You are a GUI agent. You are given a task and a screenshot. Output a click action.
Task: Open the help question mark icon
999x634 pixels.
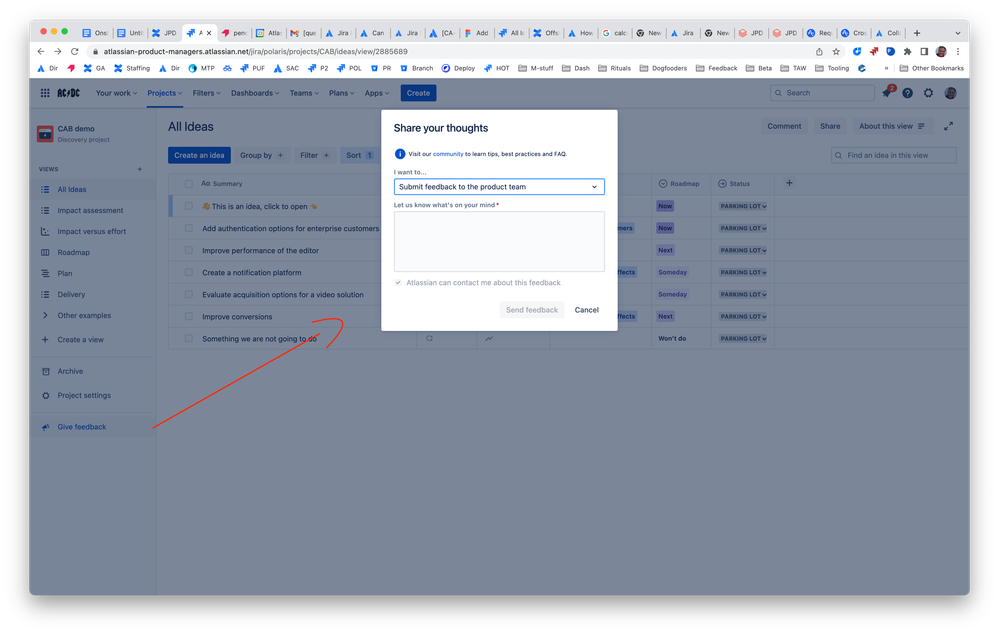906,92
